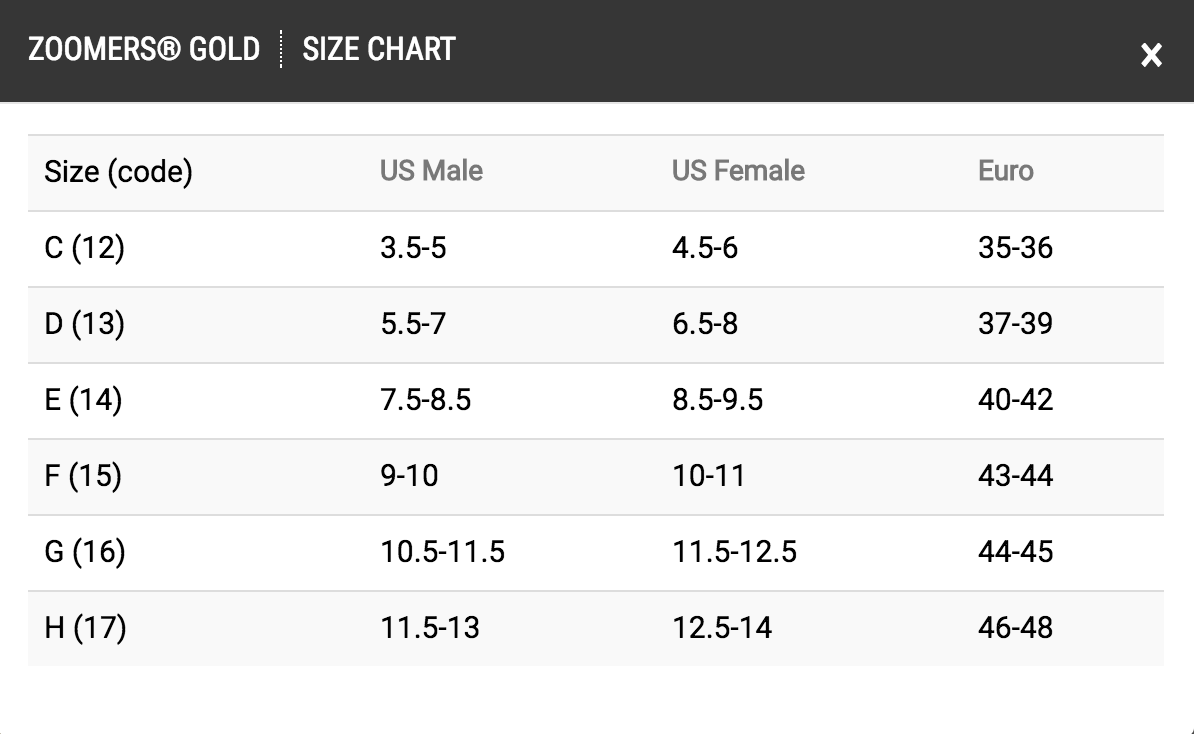The width and height of the screenshot is (1194, 734).
Task: Select the US Male column header
Action: tap(431, 171)
